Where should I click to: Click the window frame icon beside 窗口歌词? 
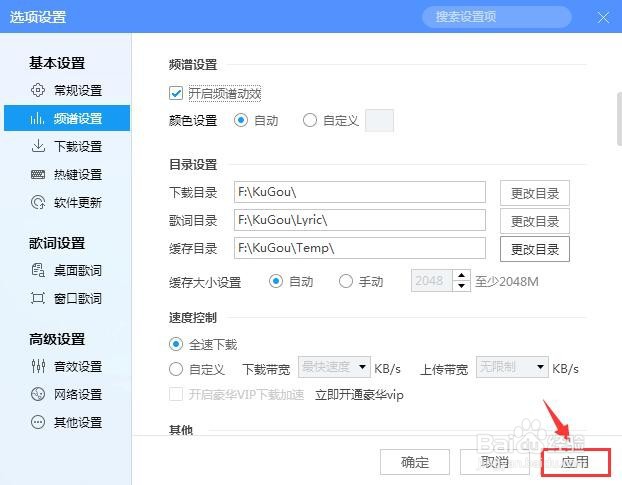pos(38,298)
